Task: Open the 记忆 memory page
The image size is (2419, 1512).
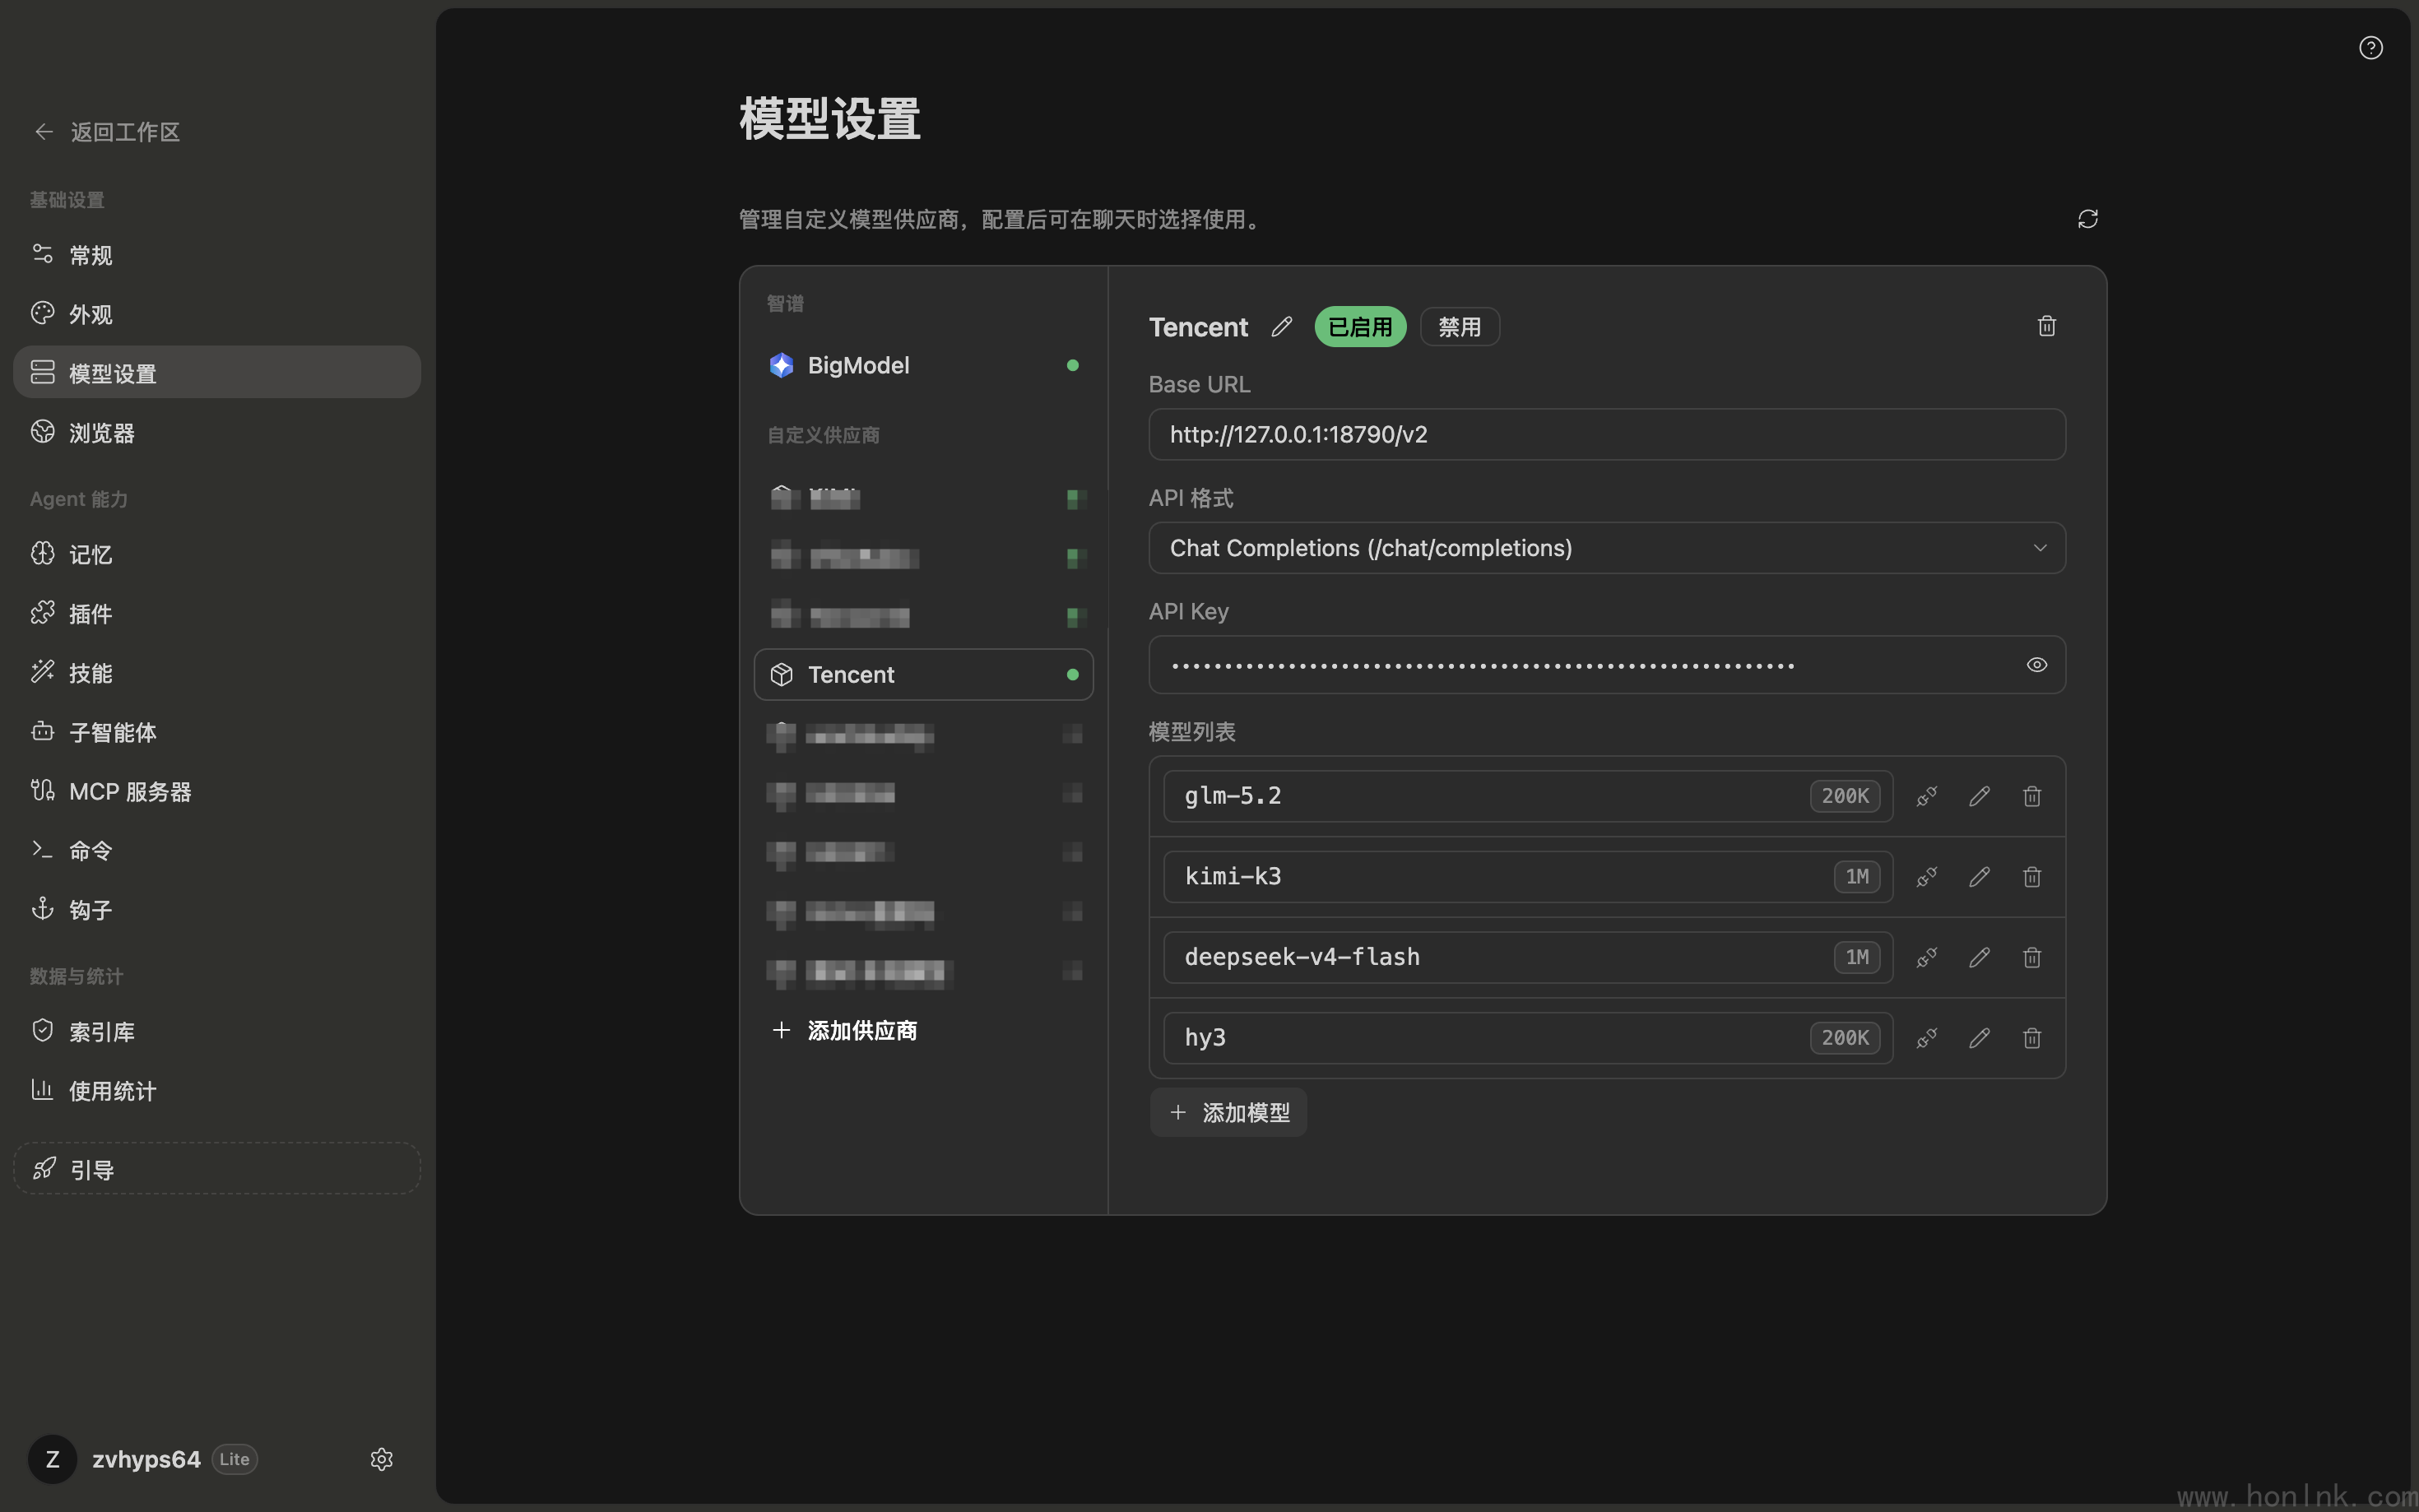Action: 217,554
